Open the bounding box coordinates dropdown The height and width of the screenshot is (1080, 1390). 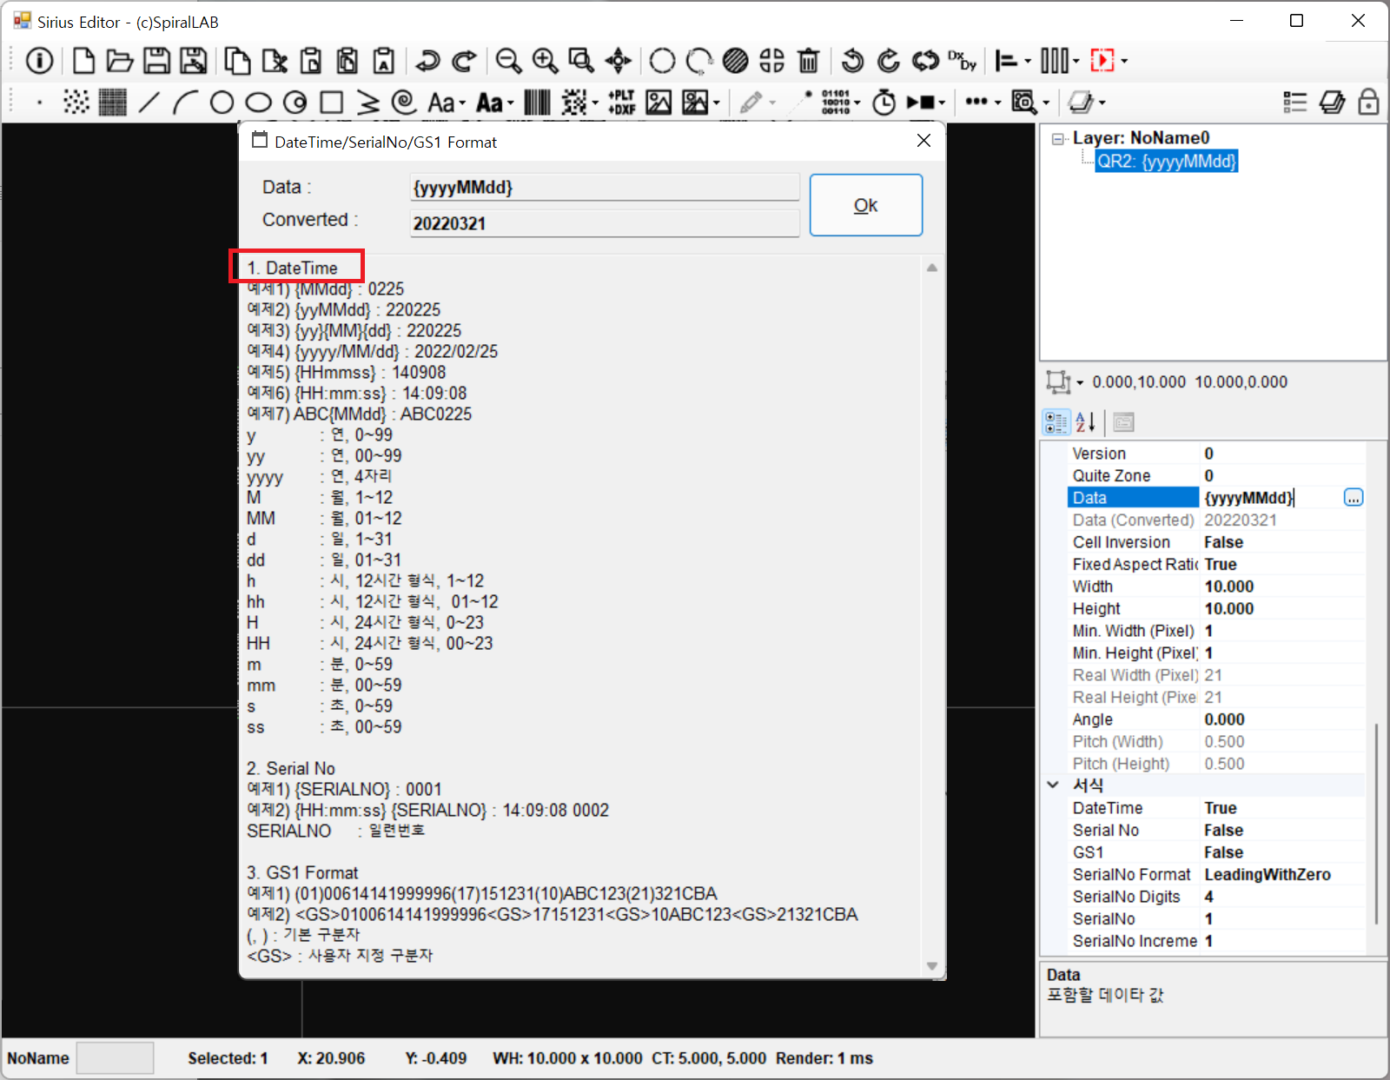pos(1080,383)
